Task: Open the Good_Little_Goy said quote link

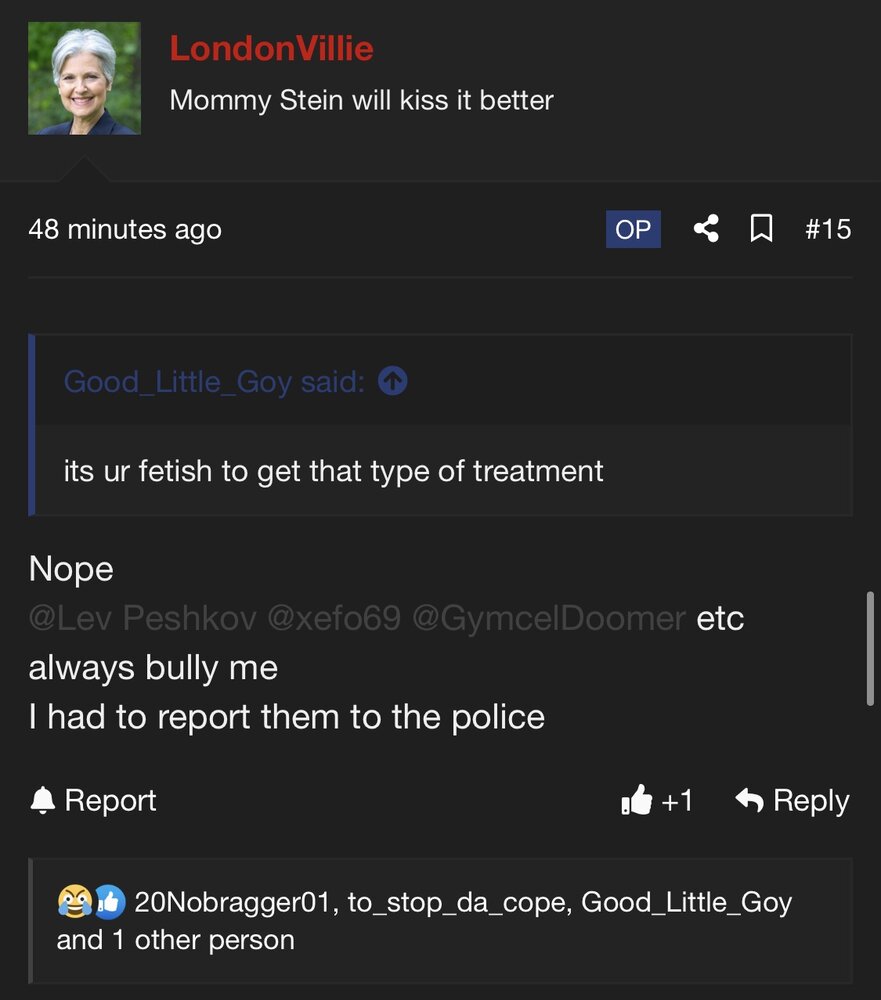Action: (x=214, y=382)
